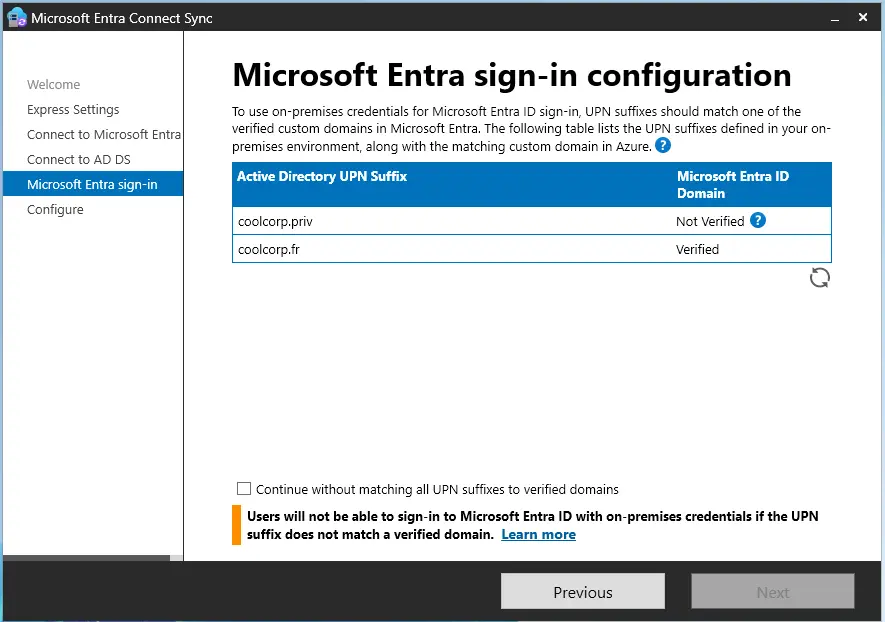Jump to the Configure step
This screenshot has width=885, height=622.
click(55, 210)
